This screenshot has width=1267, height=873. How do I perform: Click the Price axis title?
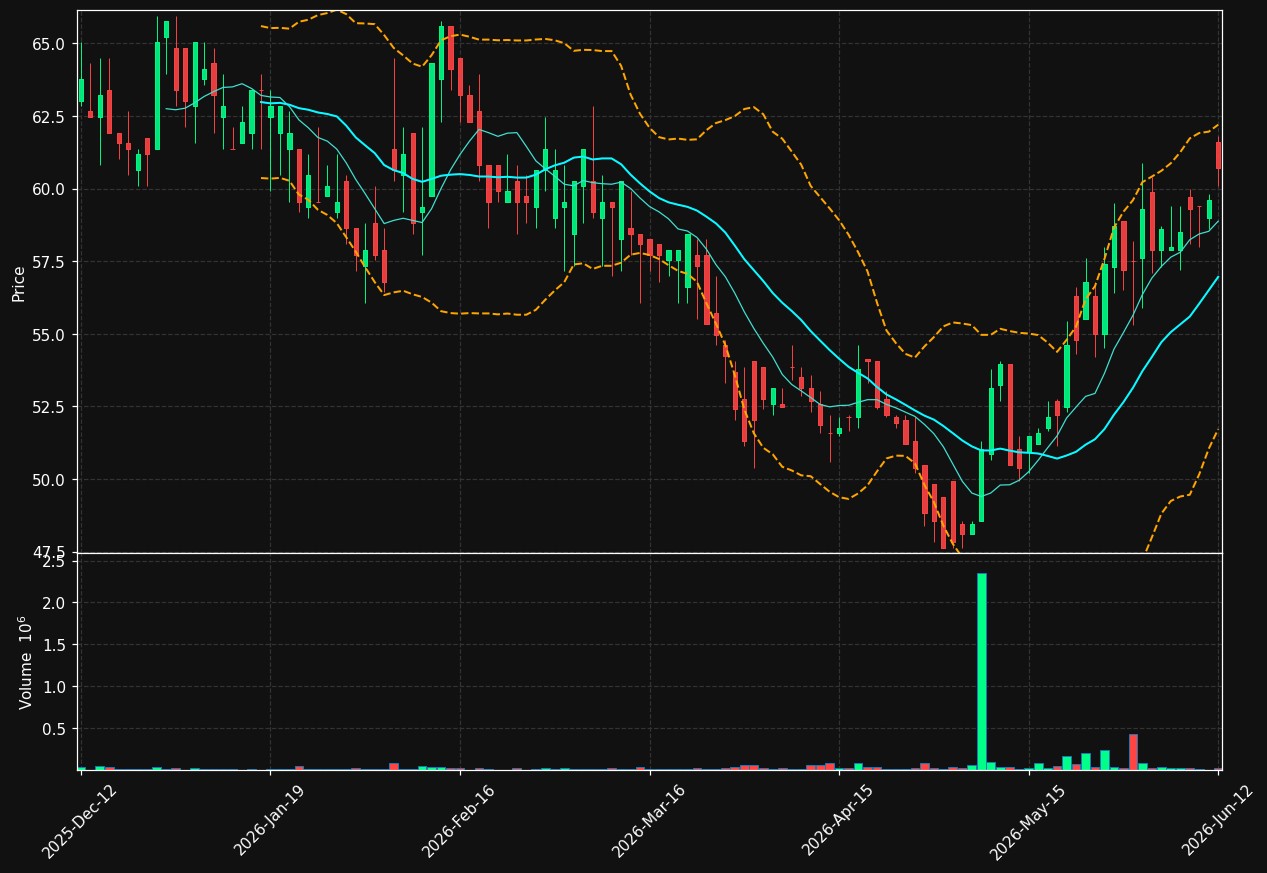[19, 282]
